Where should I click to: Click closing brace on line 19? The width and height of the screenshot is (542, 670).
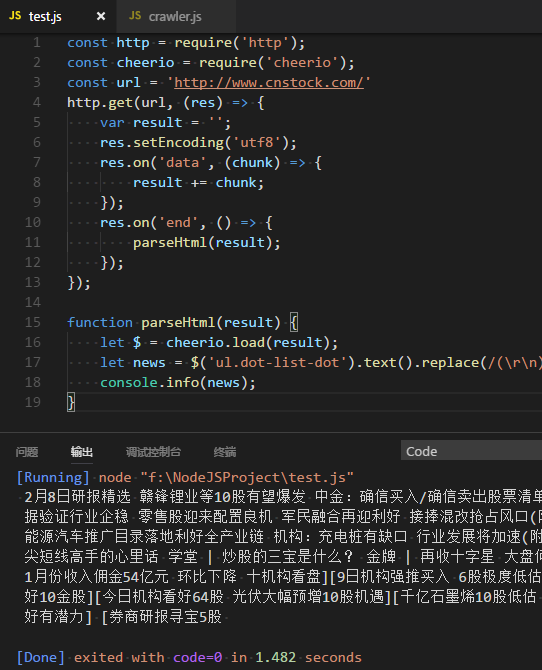(x=71, y=403)
